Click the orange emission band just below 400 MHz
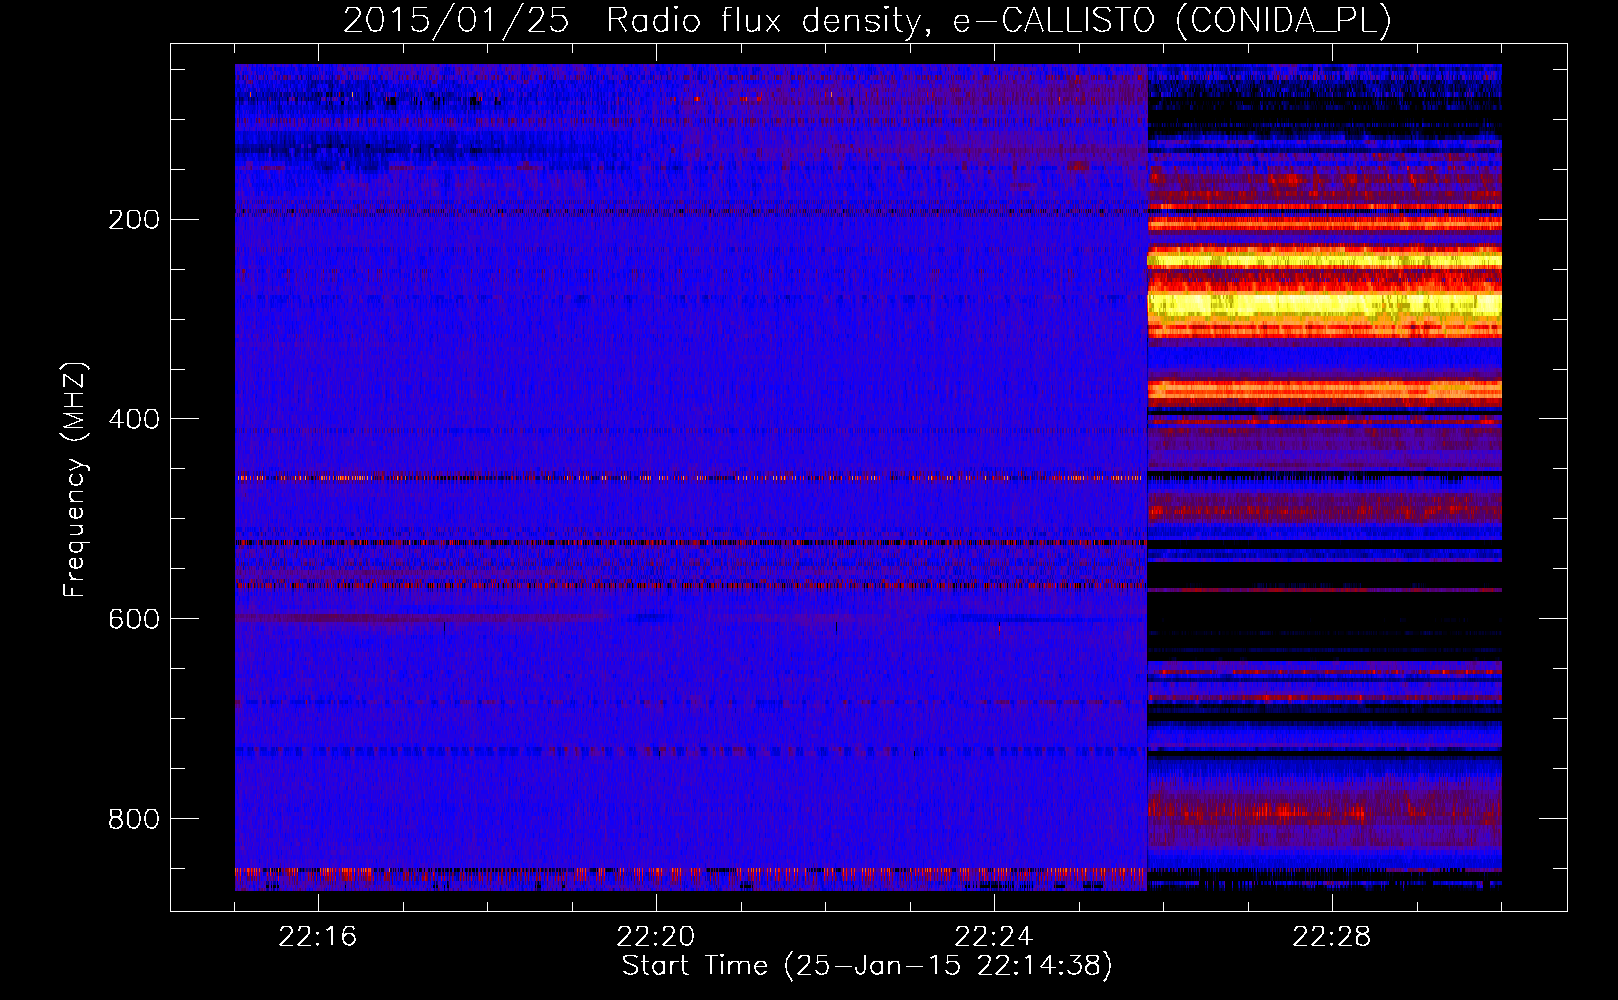The width and height of the screenshot is (1618, 1000). (1324, 390)
